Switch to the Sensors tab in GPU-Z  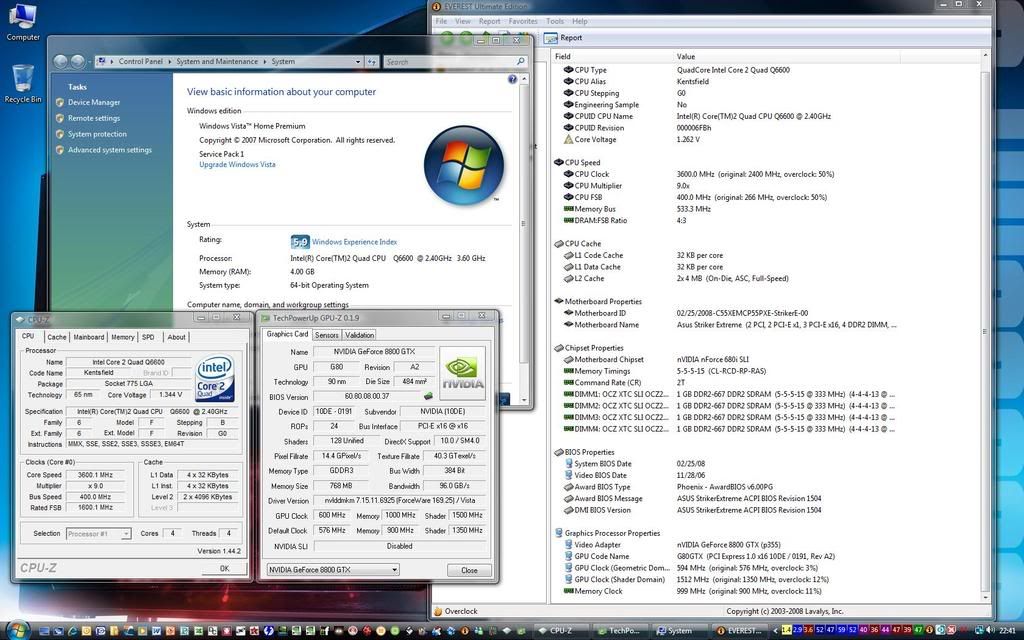[x=326, y=335]
